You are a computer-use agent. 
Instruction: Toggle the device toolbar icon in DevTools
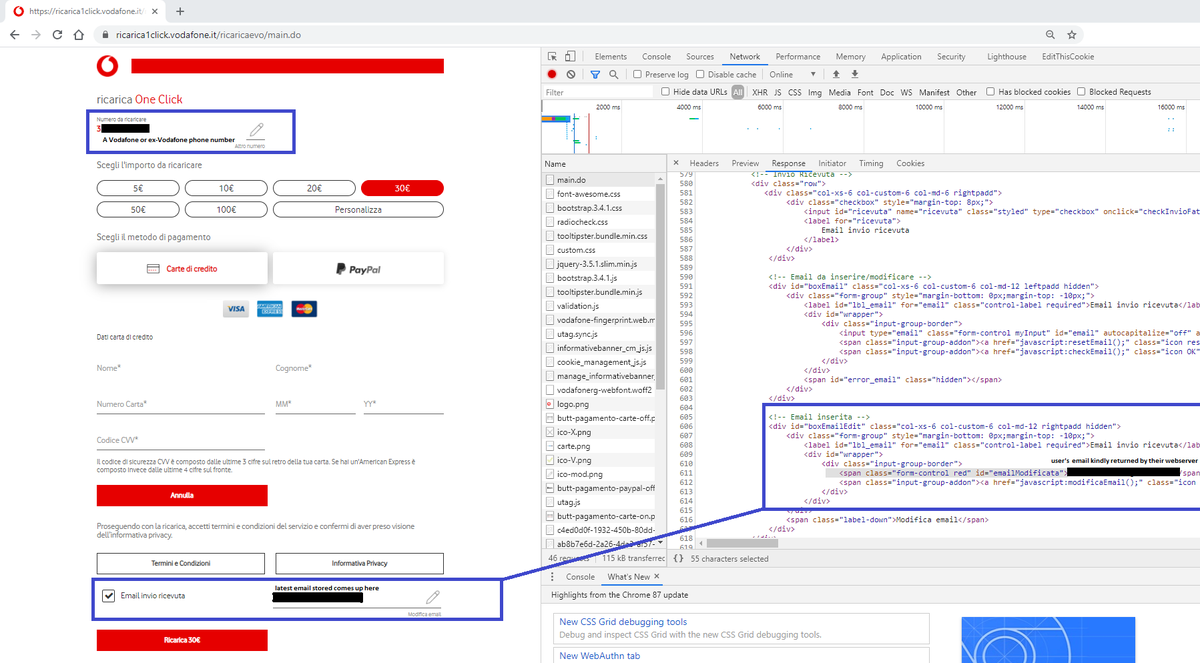[x=570, y=57]
